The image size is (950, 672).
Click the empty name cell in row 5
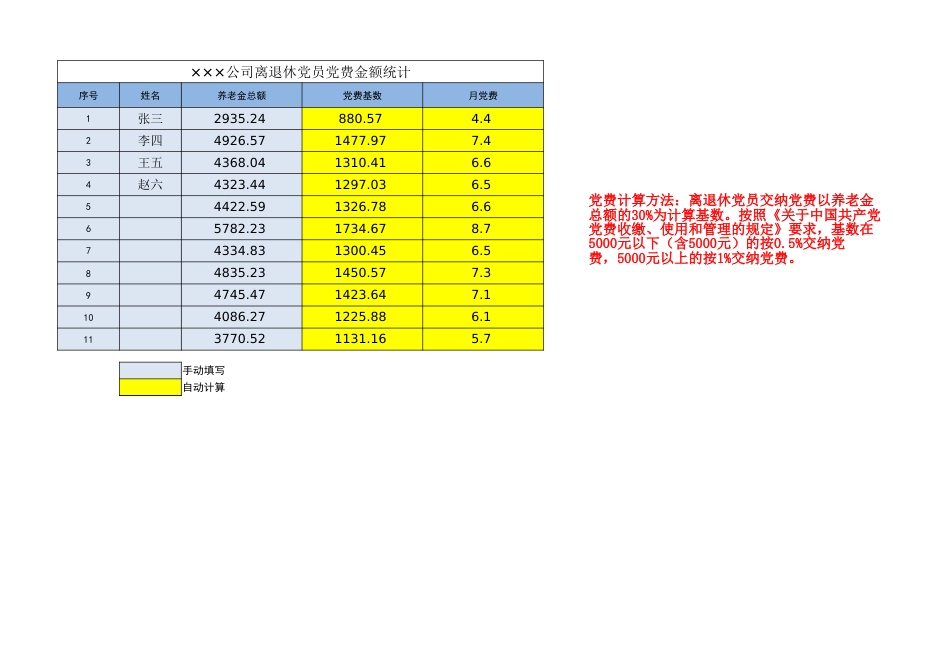coord(148,206)
